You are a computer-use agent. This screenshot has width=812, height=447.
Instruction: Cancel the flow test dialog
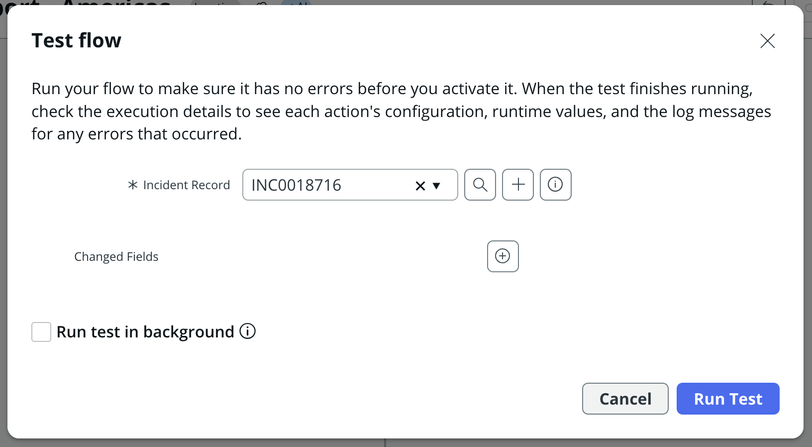625,398
